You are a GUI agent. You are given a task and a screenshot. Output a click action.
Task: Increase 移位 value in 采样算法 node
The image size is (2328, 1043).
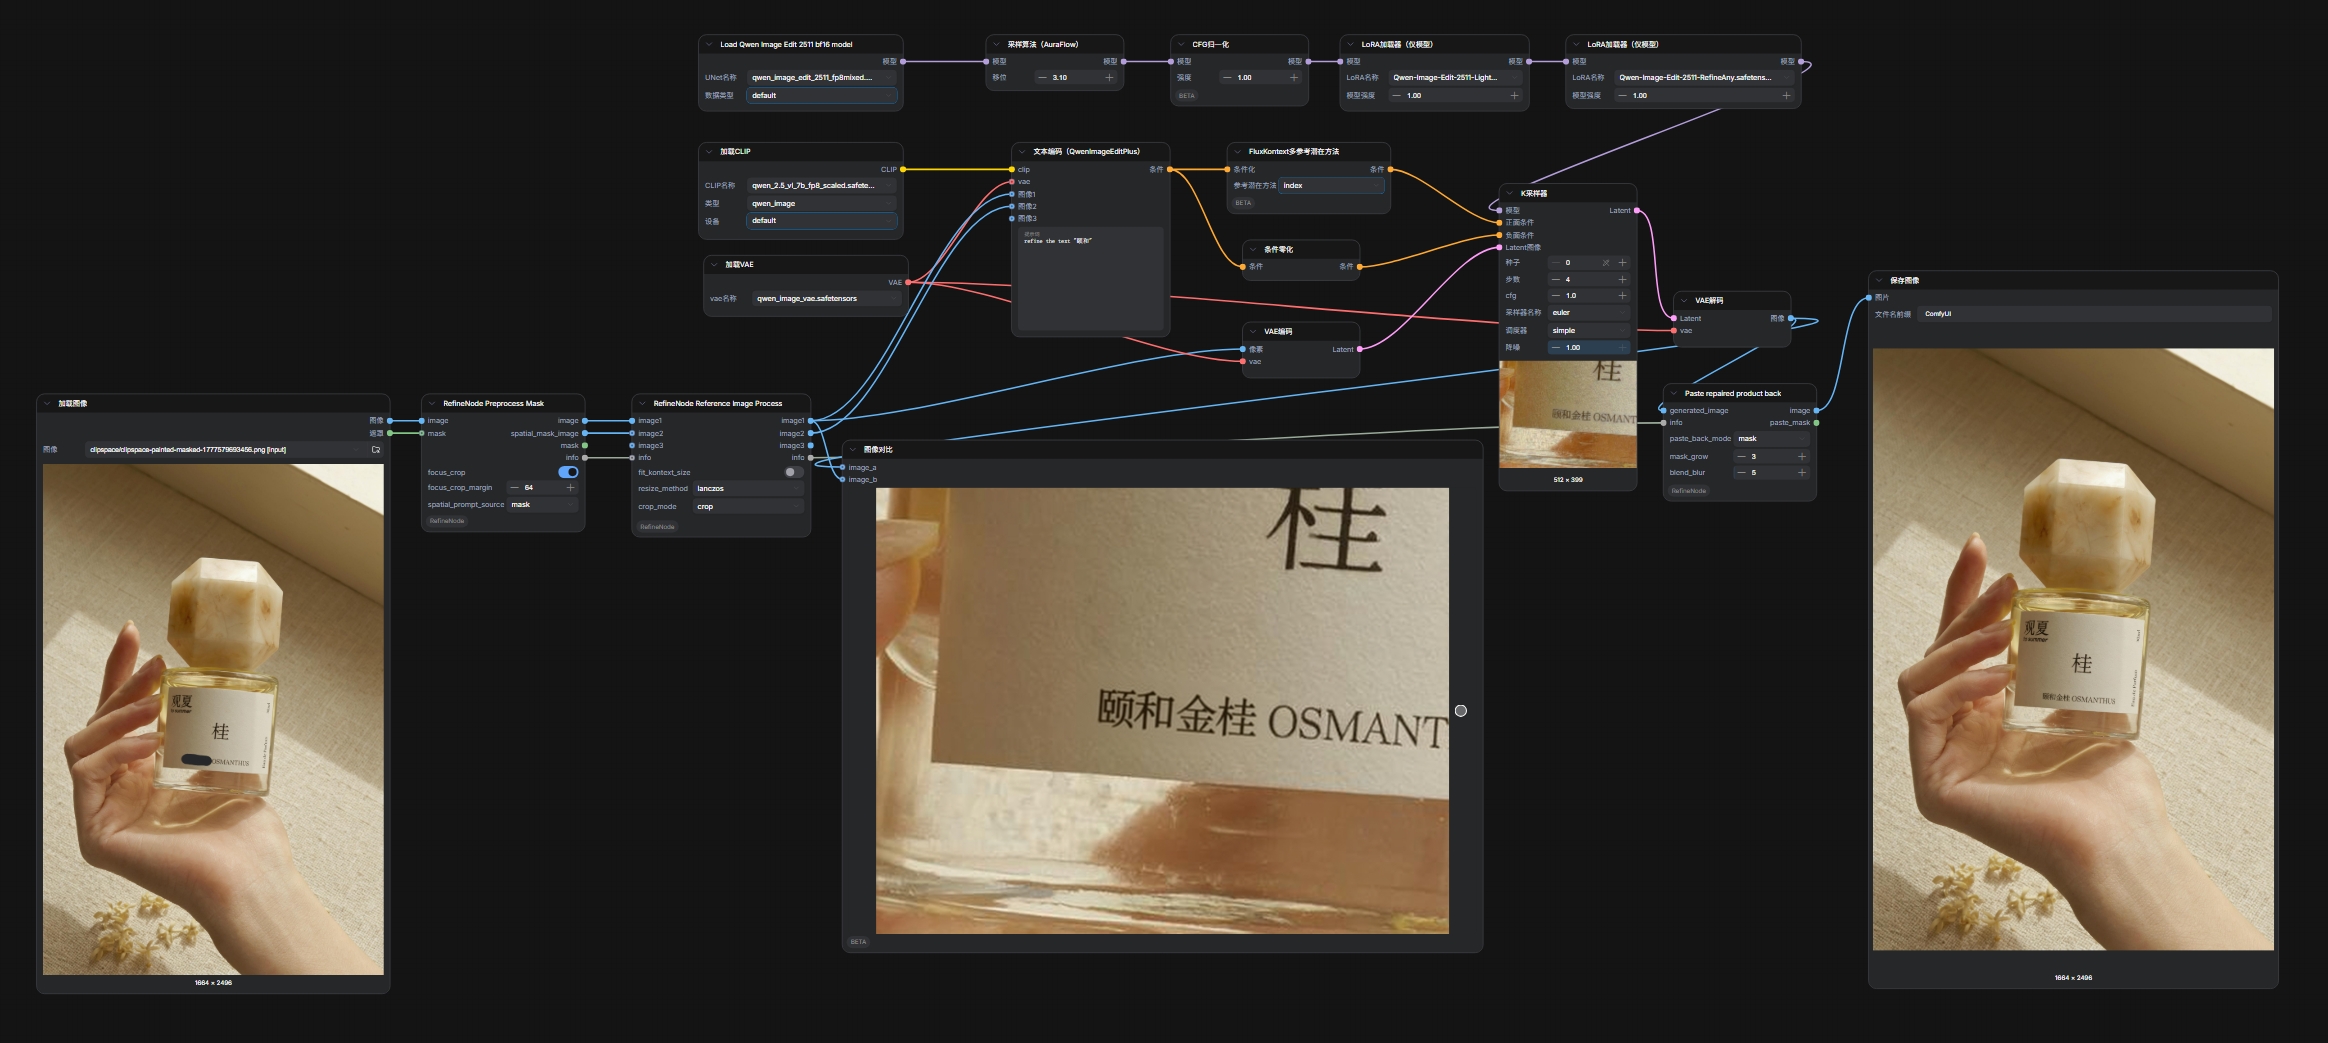(1108, 78)
